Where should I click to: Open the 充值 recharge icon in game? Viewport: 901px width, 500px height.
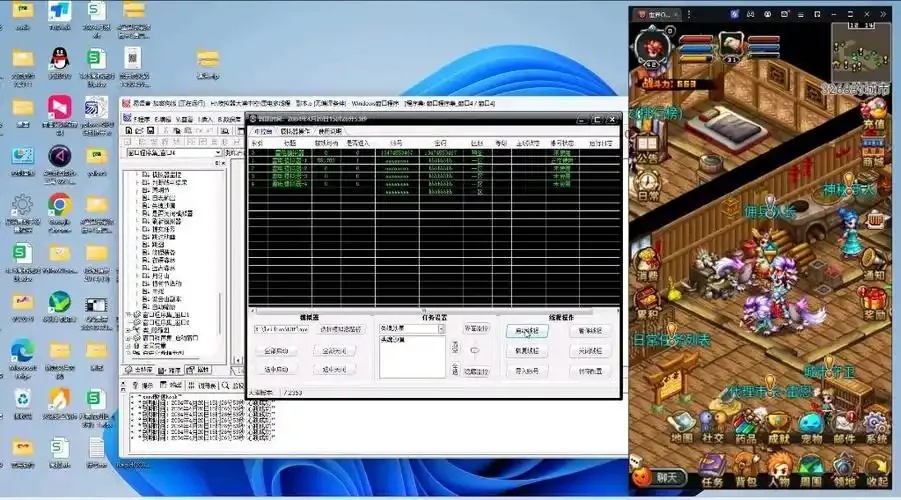point(874,114)
